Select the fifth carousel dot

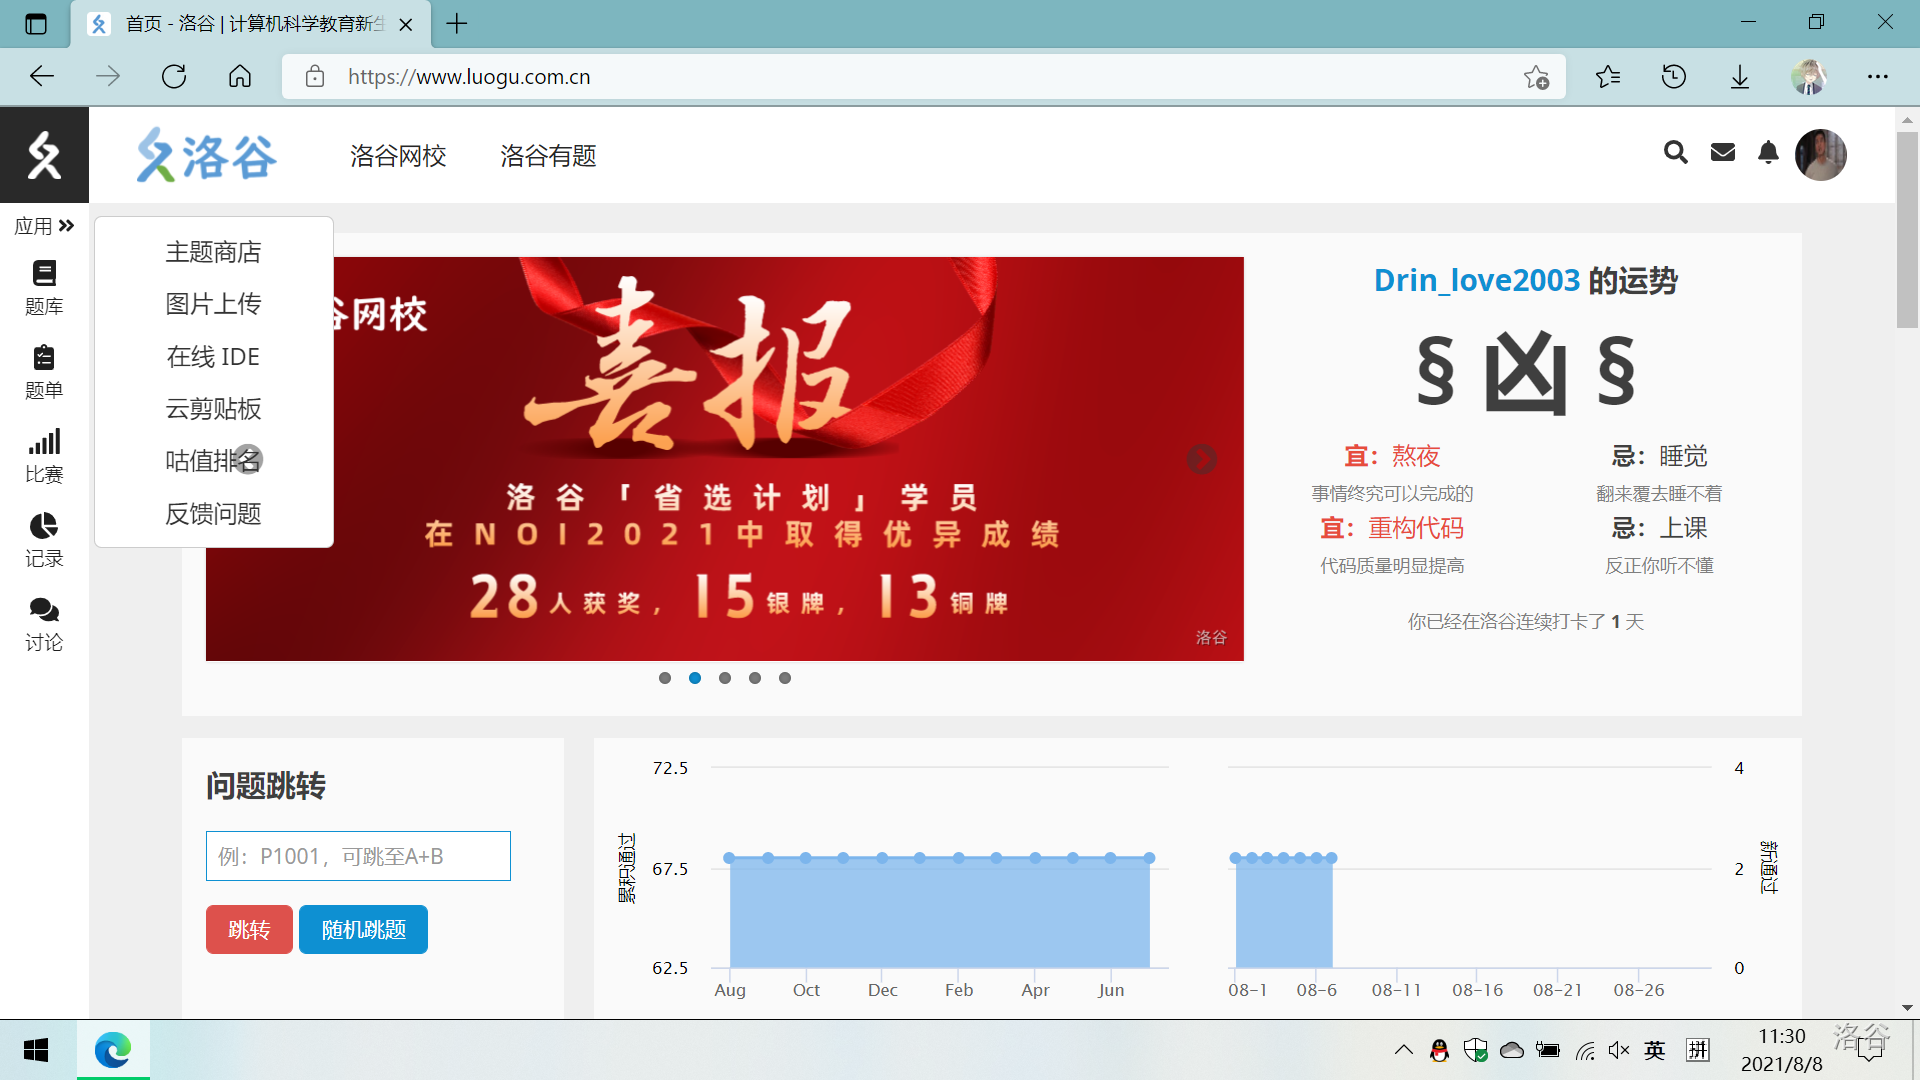tap(785, 678)
